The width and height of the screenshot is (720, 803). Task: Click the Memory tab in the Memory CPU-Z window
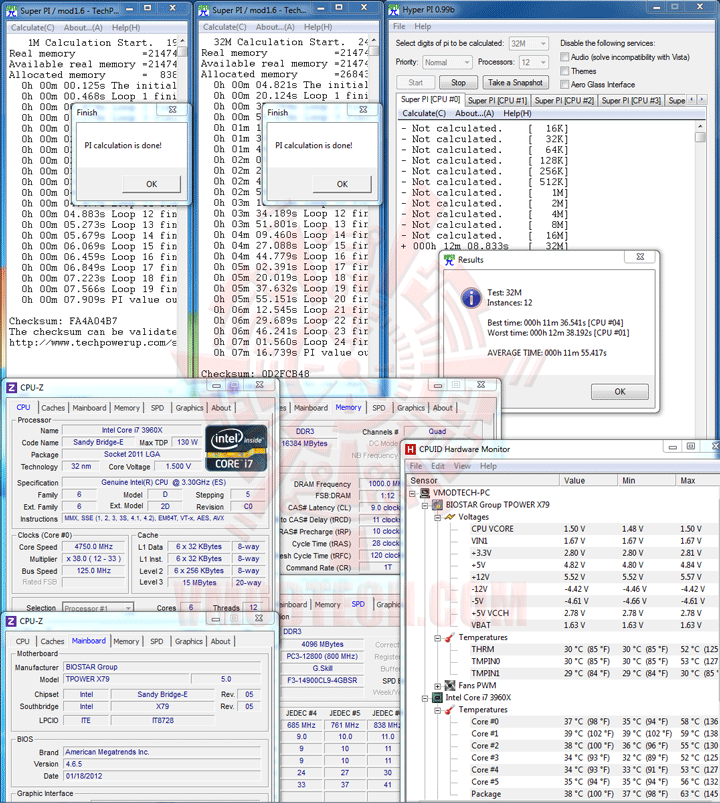click(x=348, y=408)
